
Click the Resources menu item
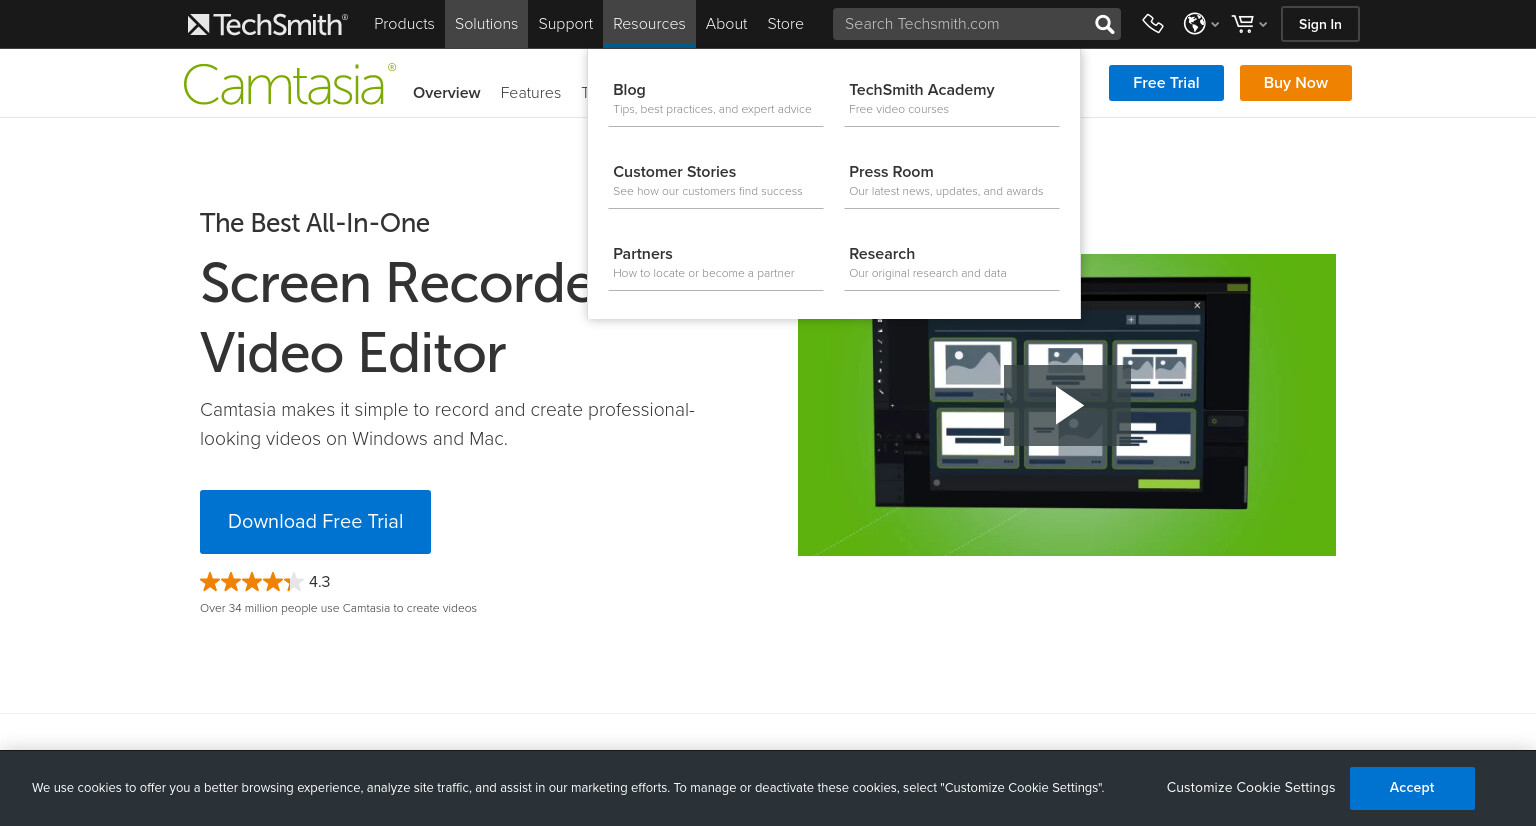tap(649, 24)
